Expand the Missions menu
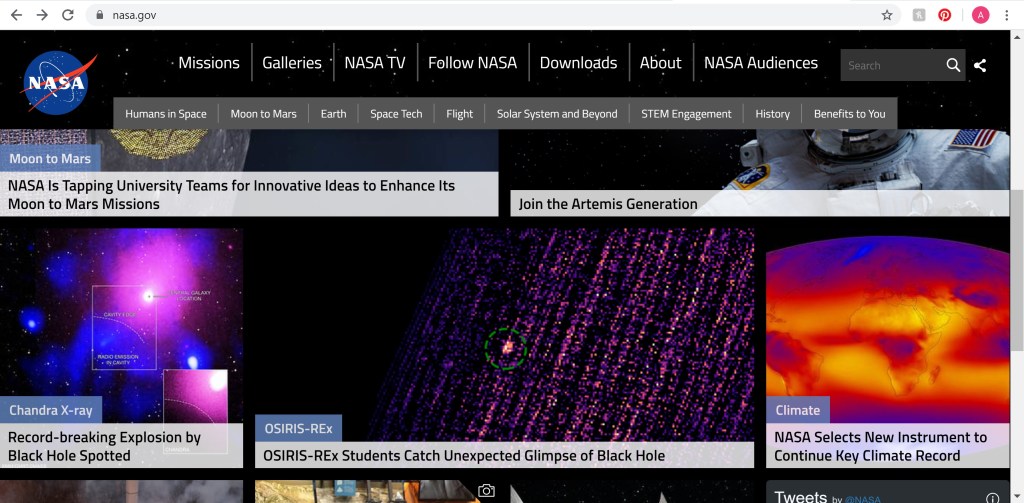 click(209, 62)
